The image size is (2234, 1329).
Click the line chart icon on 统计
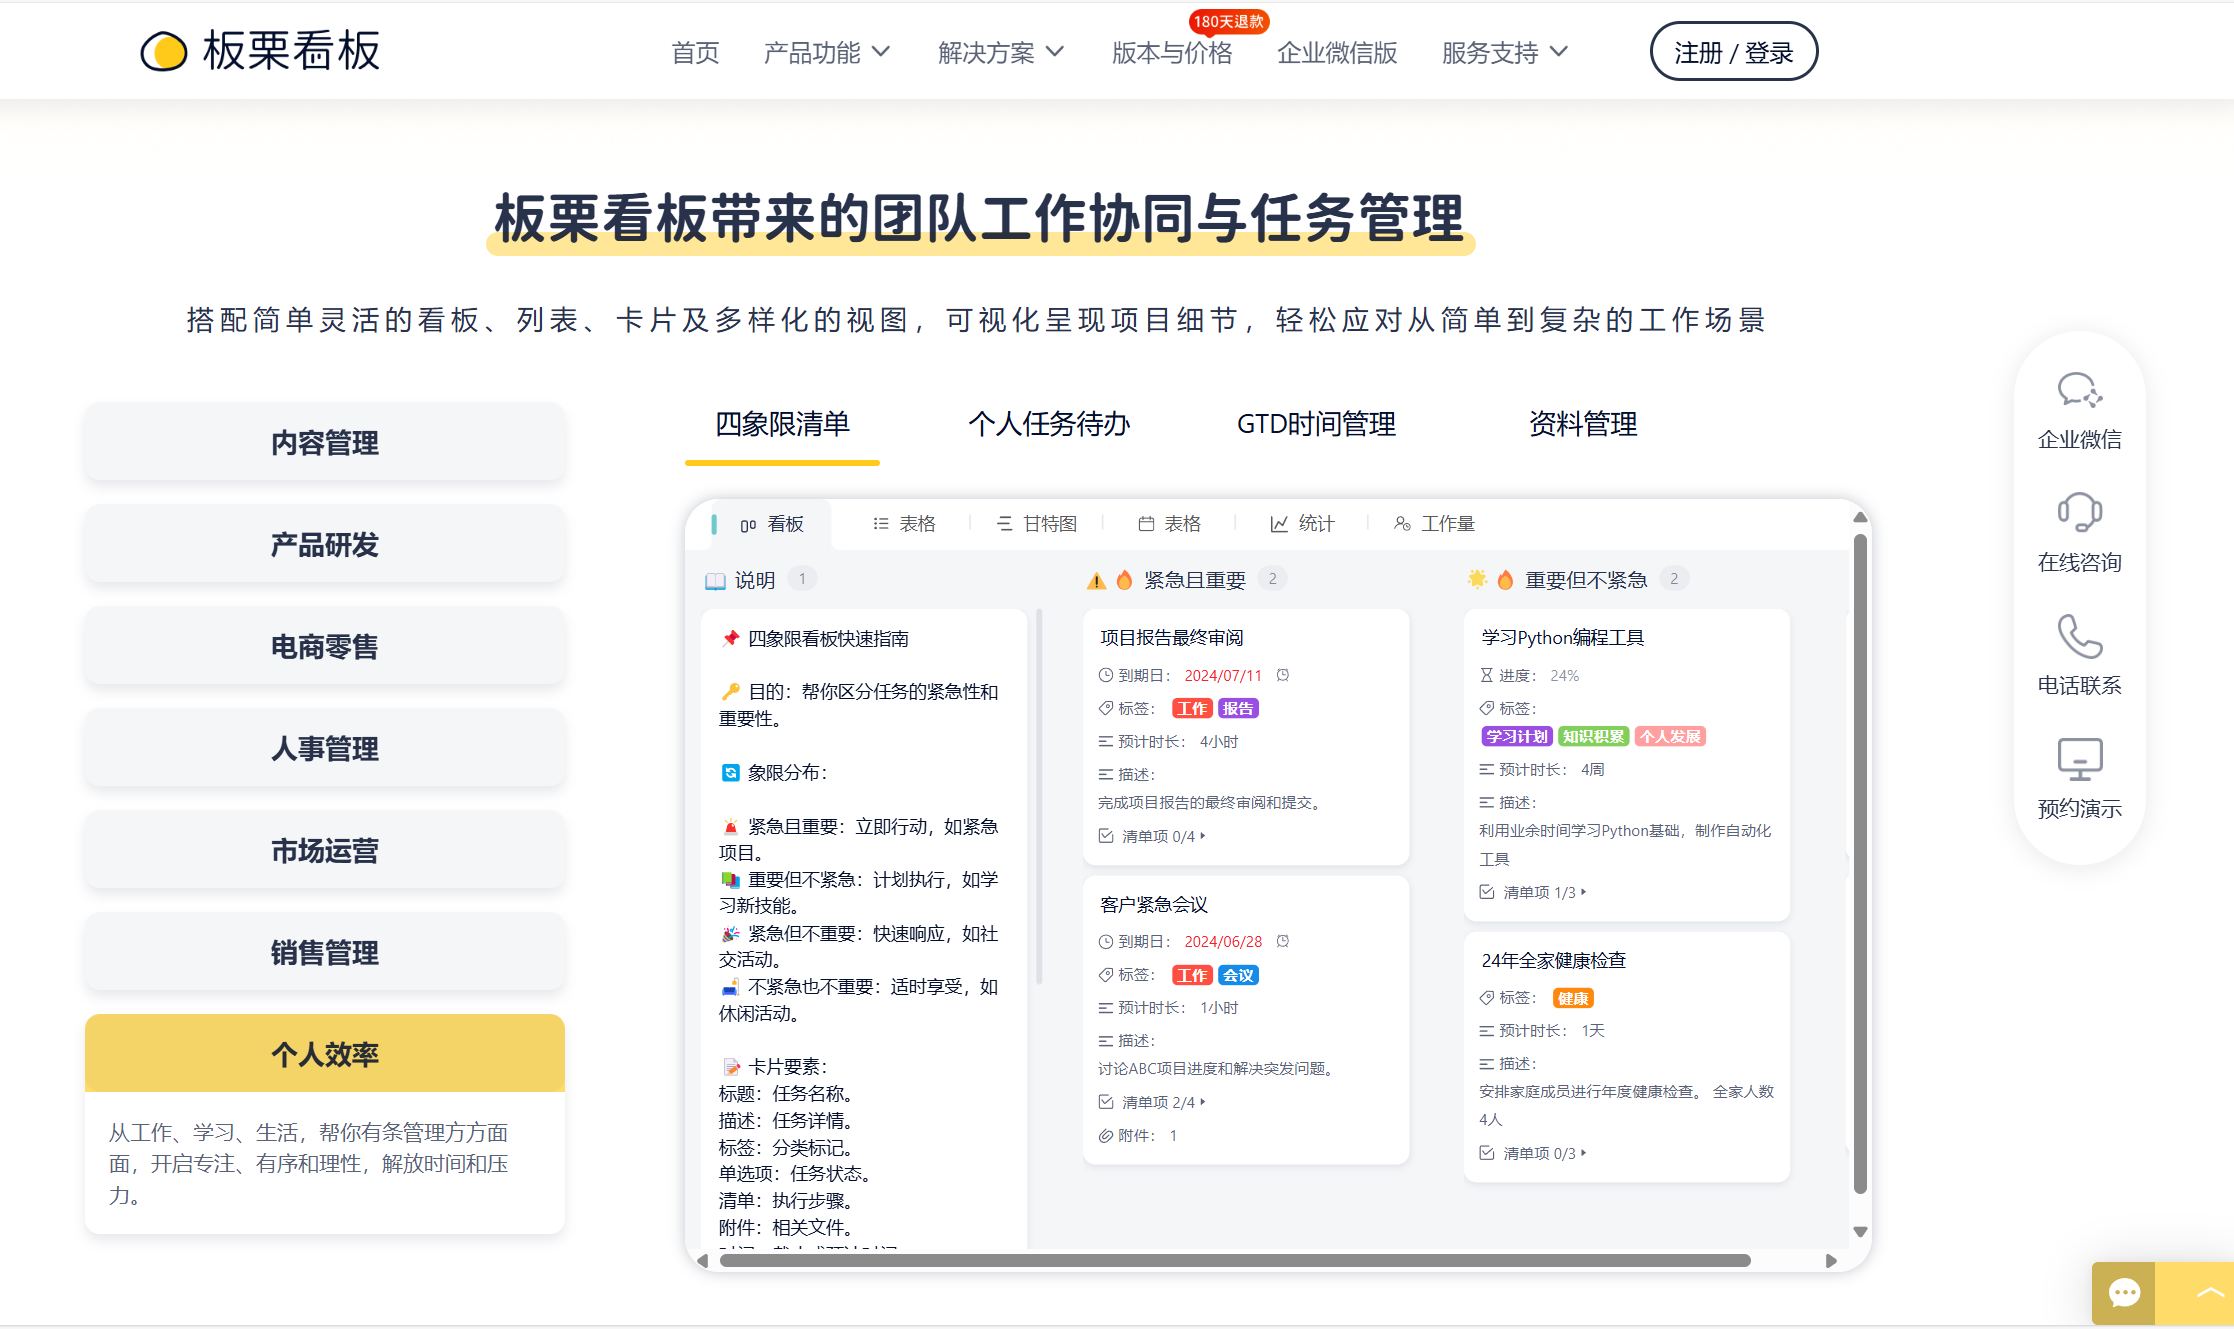(1279, 524)
